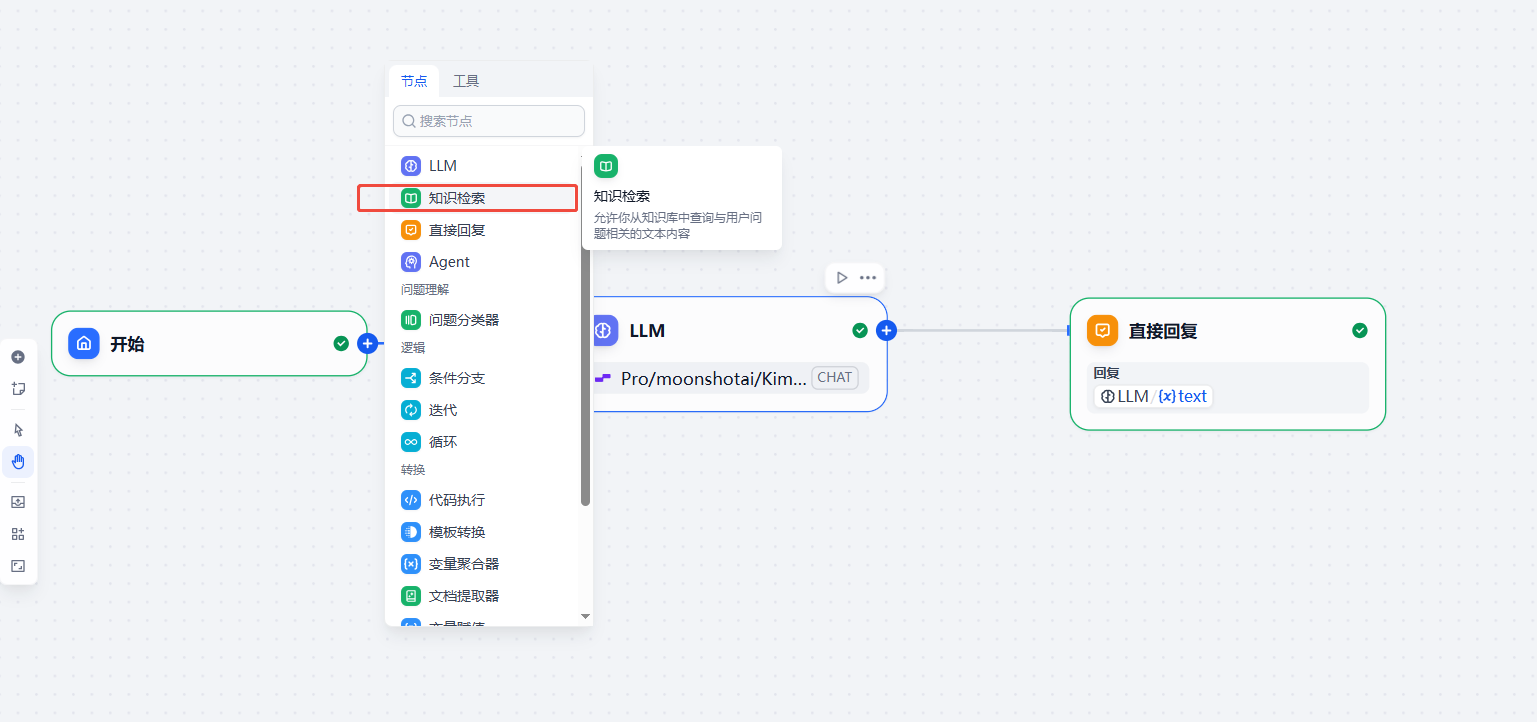Viewport: 1537px width, 722px height.
Task: Click the plus handle on LLM node
Action: tap(886, 330)
